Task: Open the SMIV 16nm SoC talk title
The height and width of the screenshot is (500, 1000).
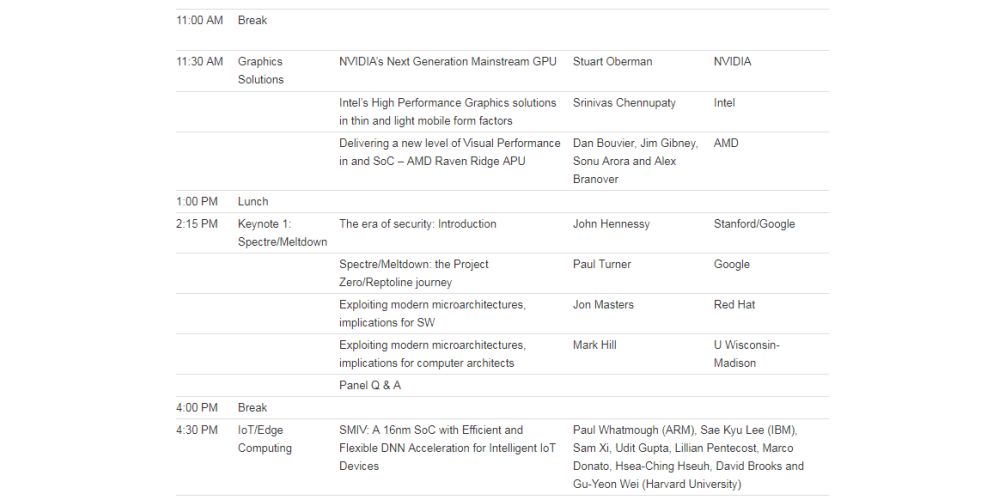Action: (446, 448)
